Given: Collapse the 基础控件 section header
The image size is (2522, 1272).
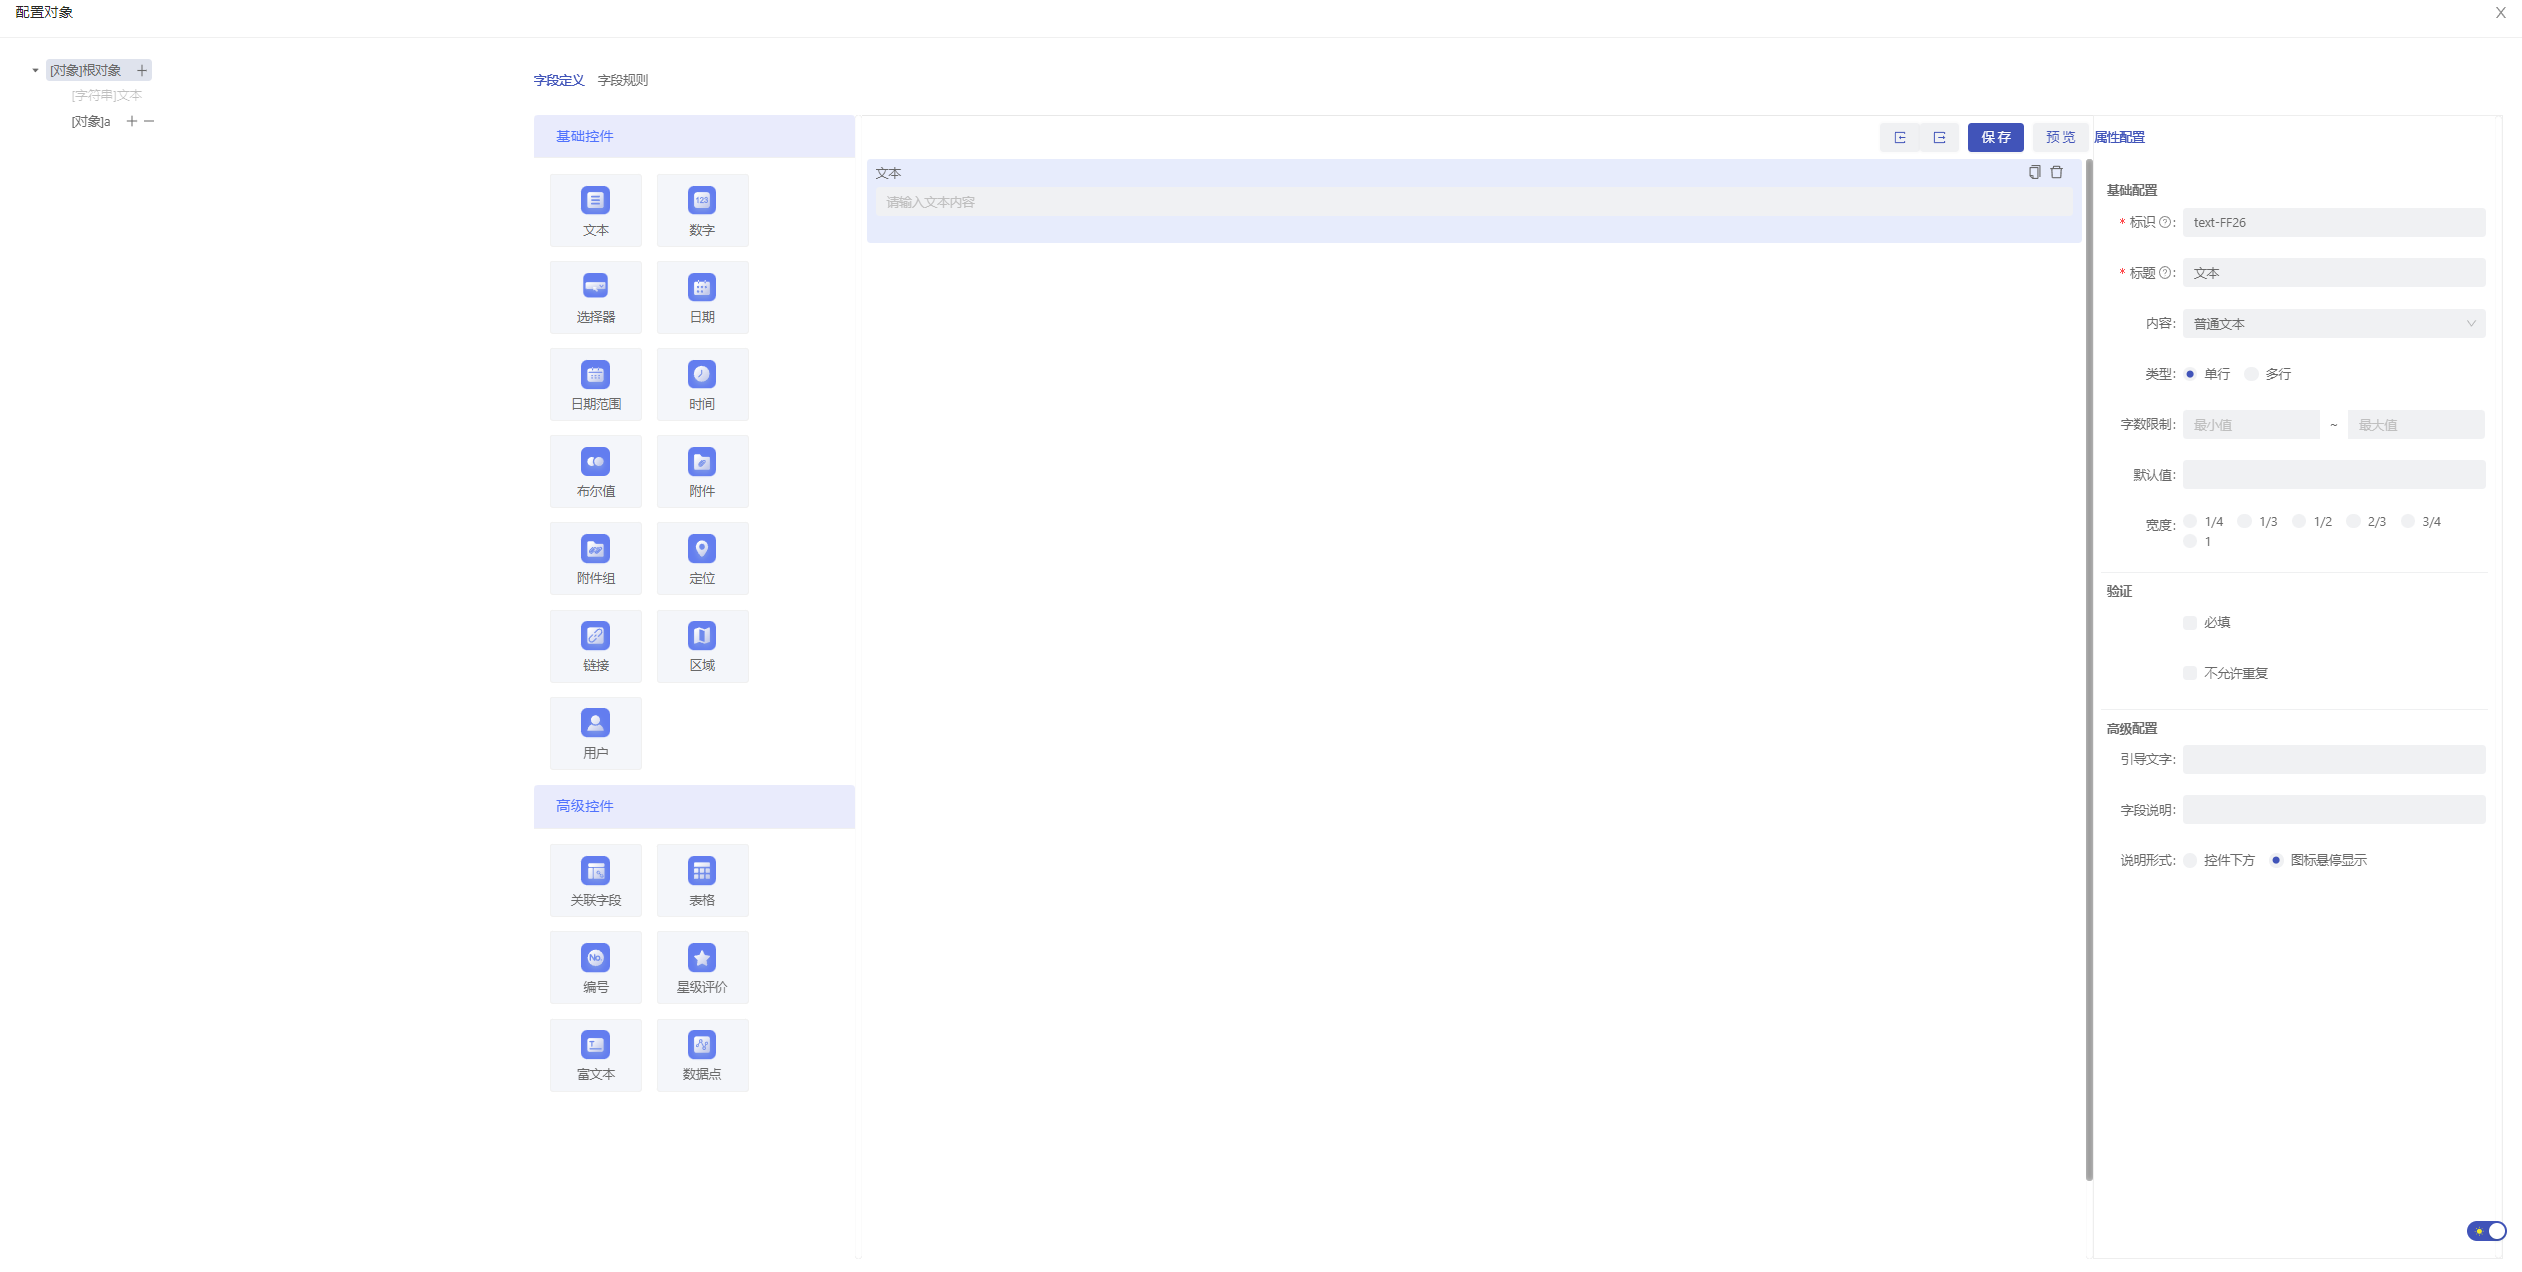Looking at the screenshot, I should tap(694, 136).
